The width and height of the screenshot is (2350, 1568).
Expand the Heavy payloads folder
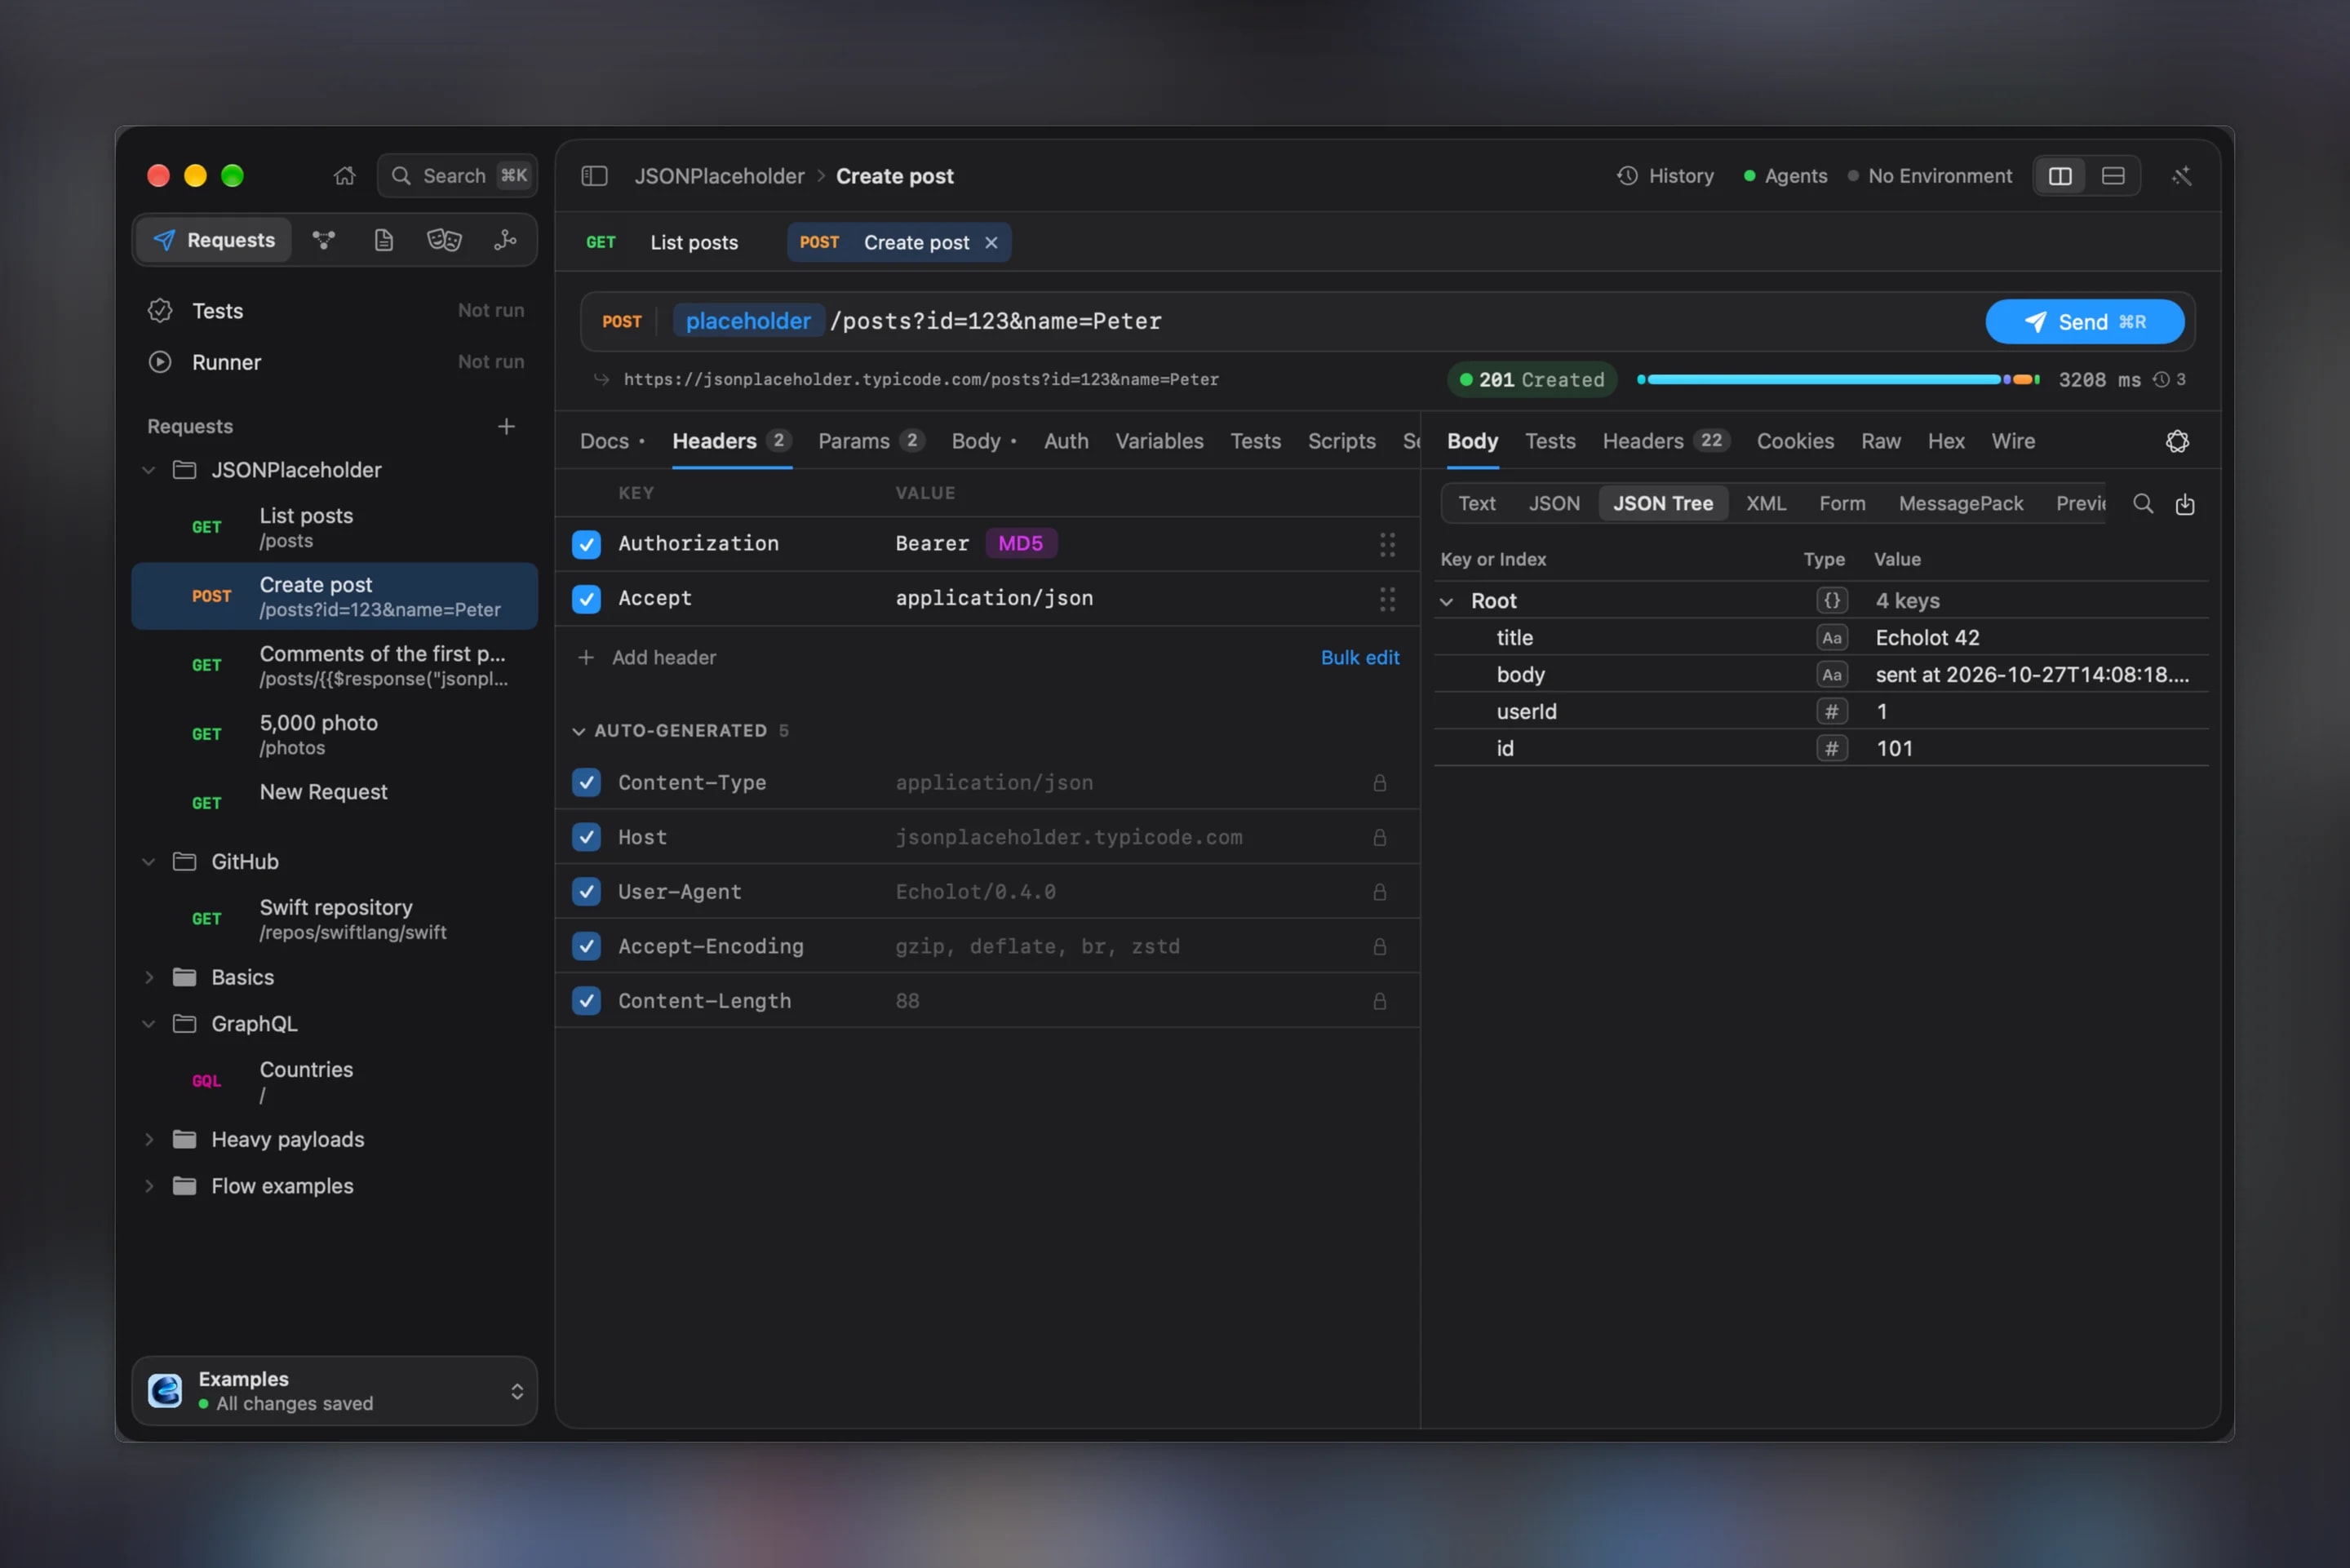click(x=149, y=1140)
